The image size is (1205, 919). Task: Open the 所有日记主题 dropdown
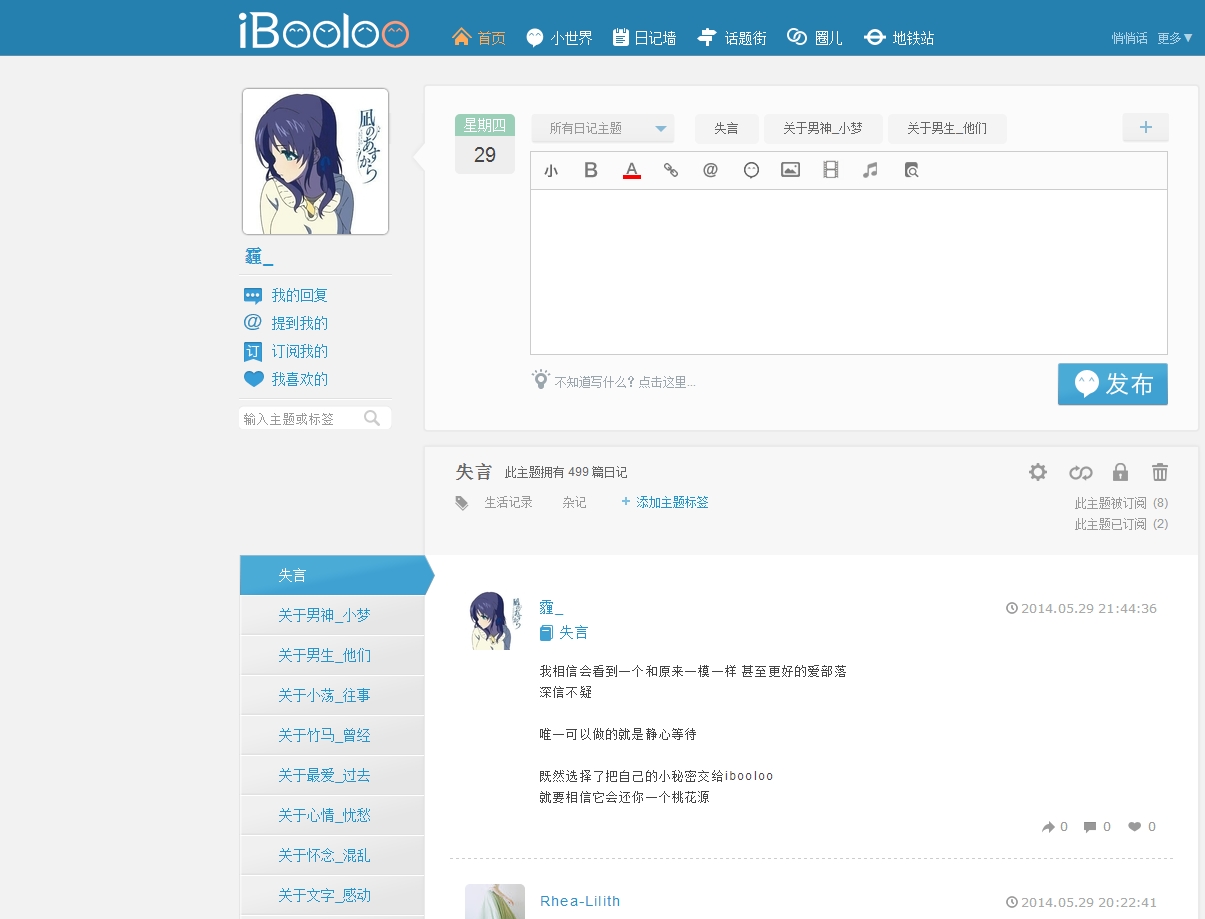coord(603,128)
